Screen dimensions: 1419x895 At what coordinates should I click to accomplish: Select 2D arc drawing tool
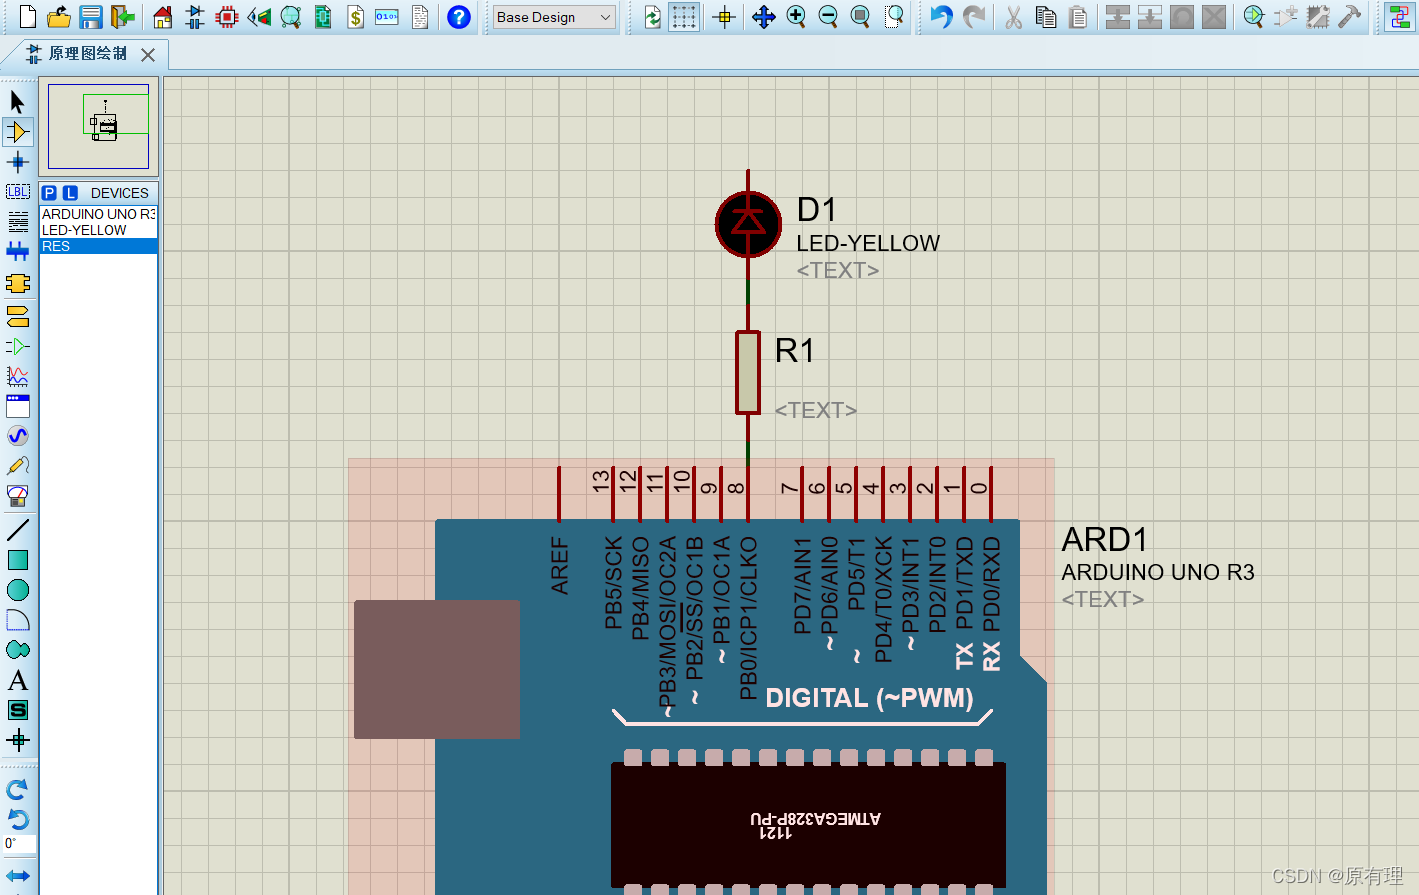tap(18, 620)
